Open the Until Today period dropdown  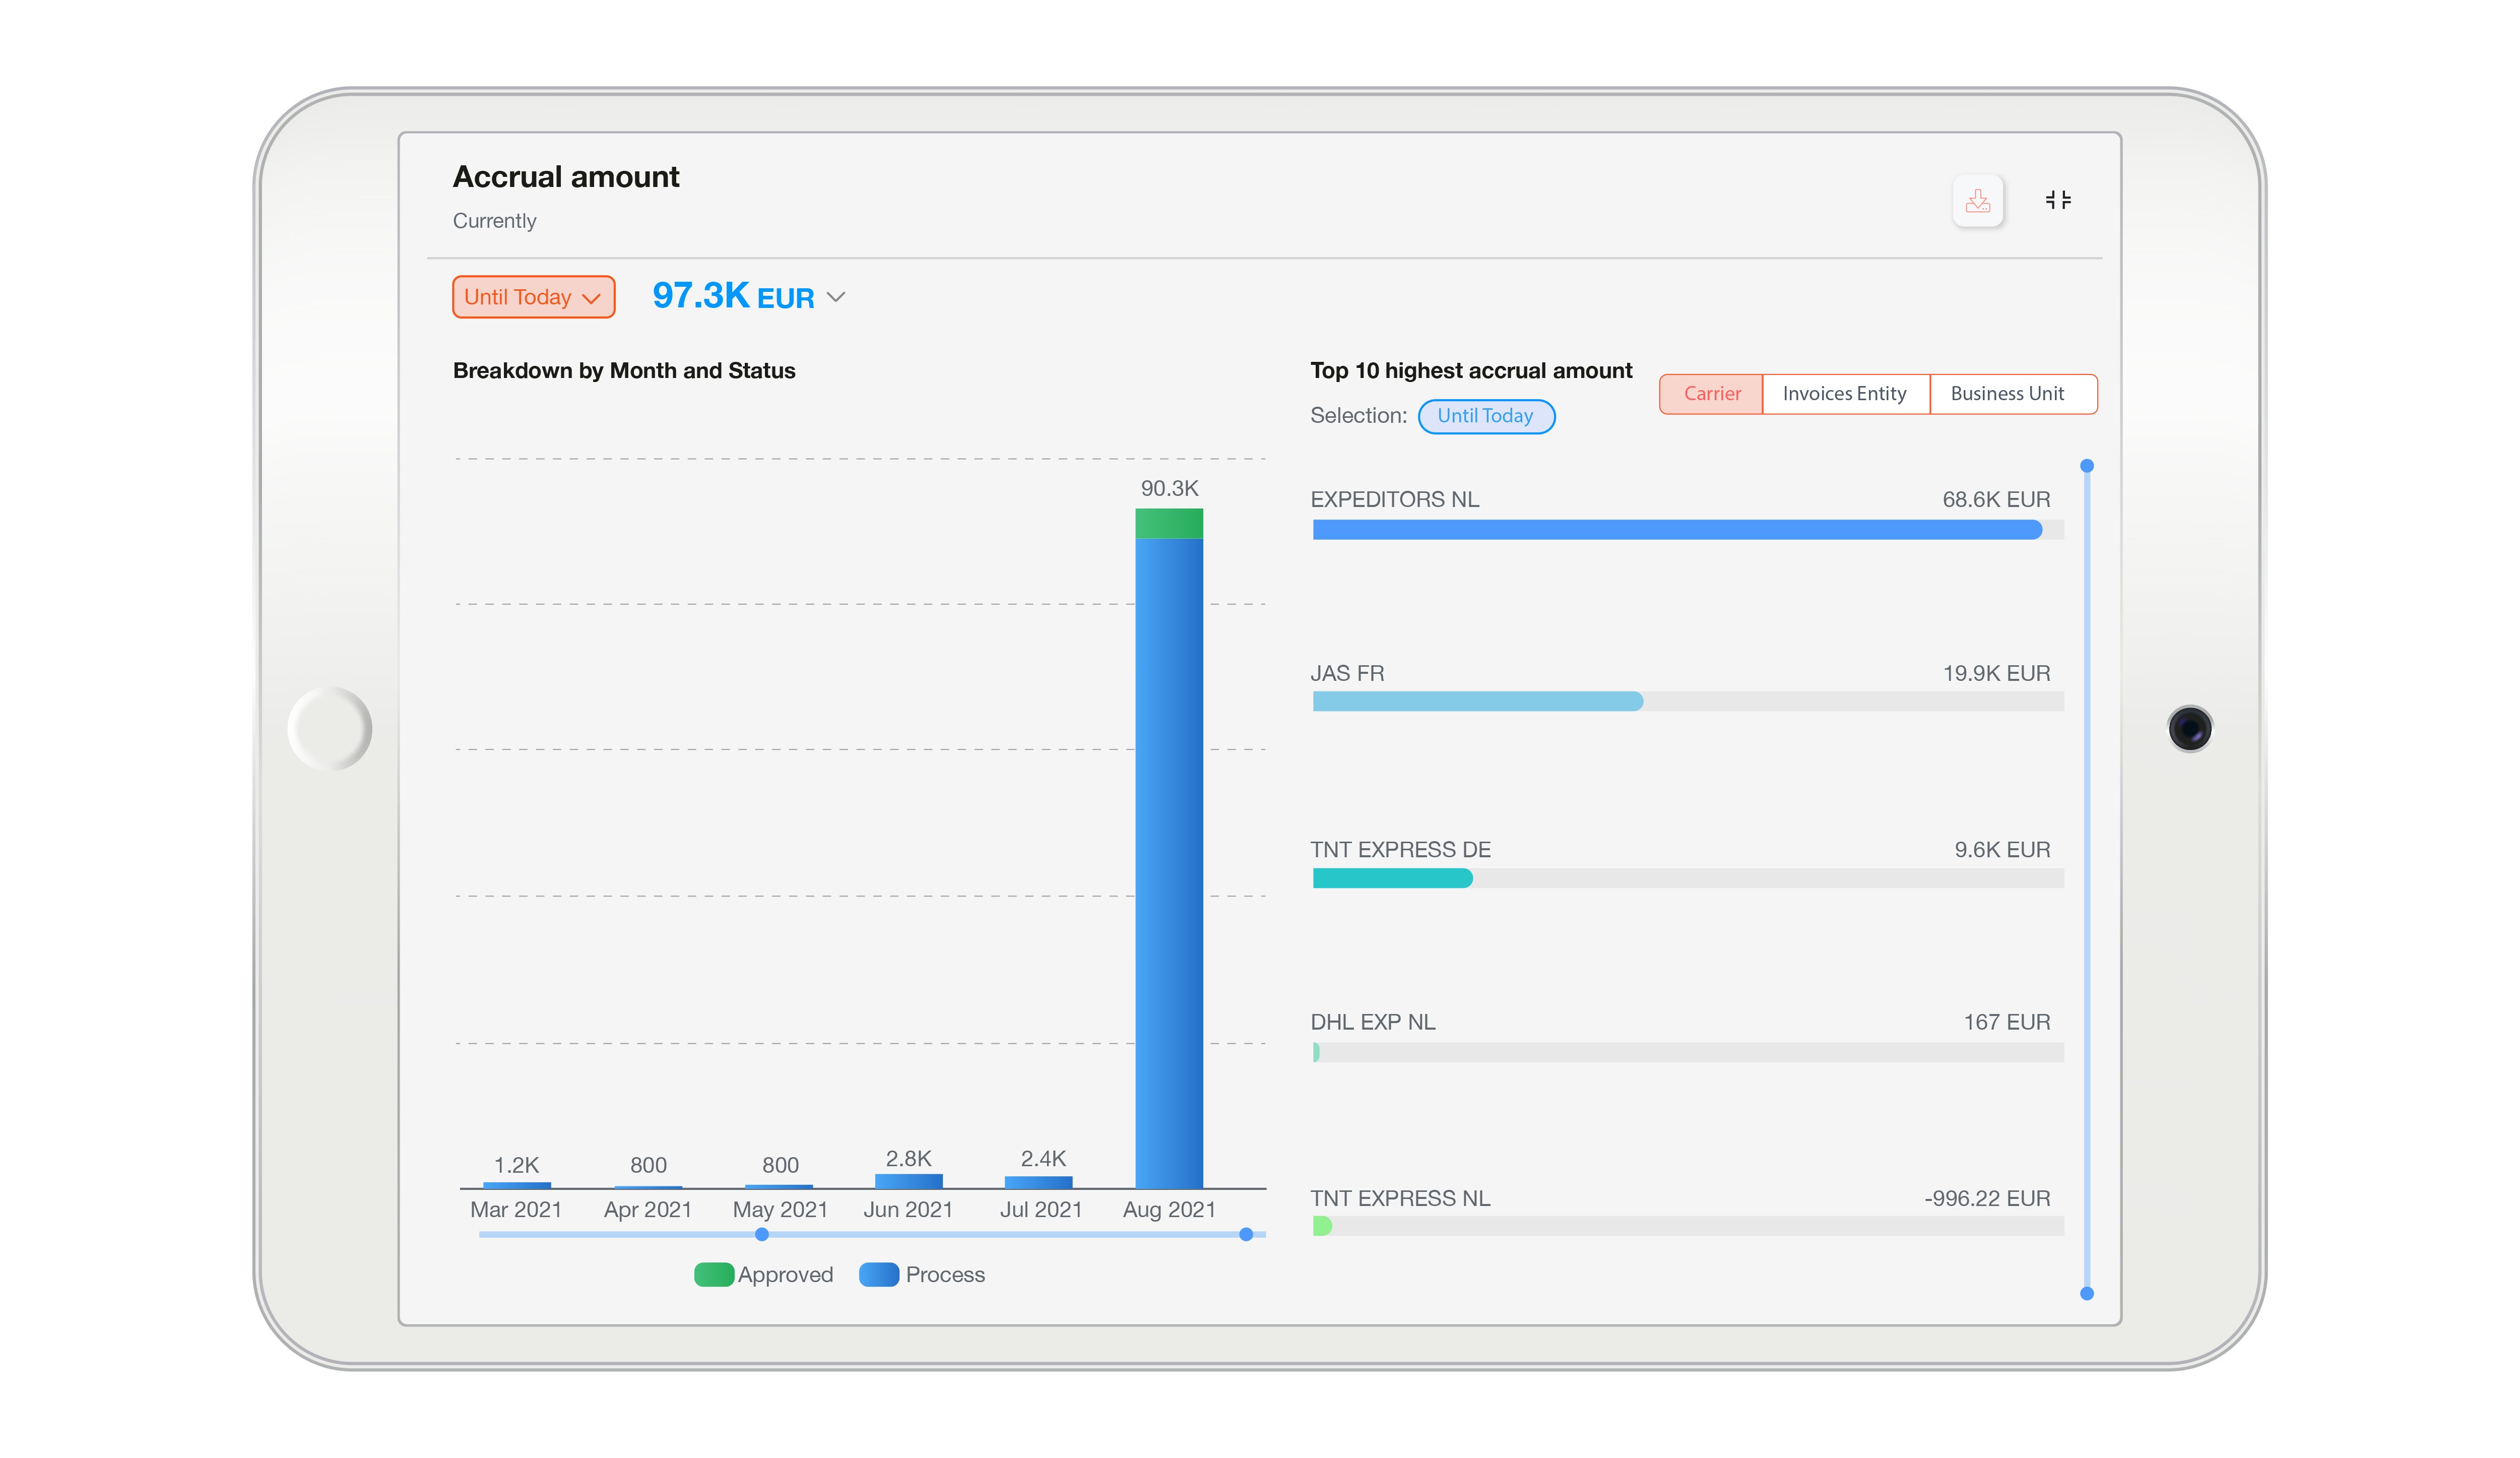(x=533, y=297)
